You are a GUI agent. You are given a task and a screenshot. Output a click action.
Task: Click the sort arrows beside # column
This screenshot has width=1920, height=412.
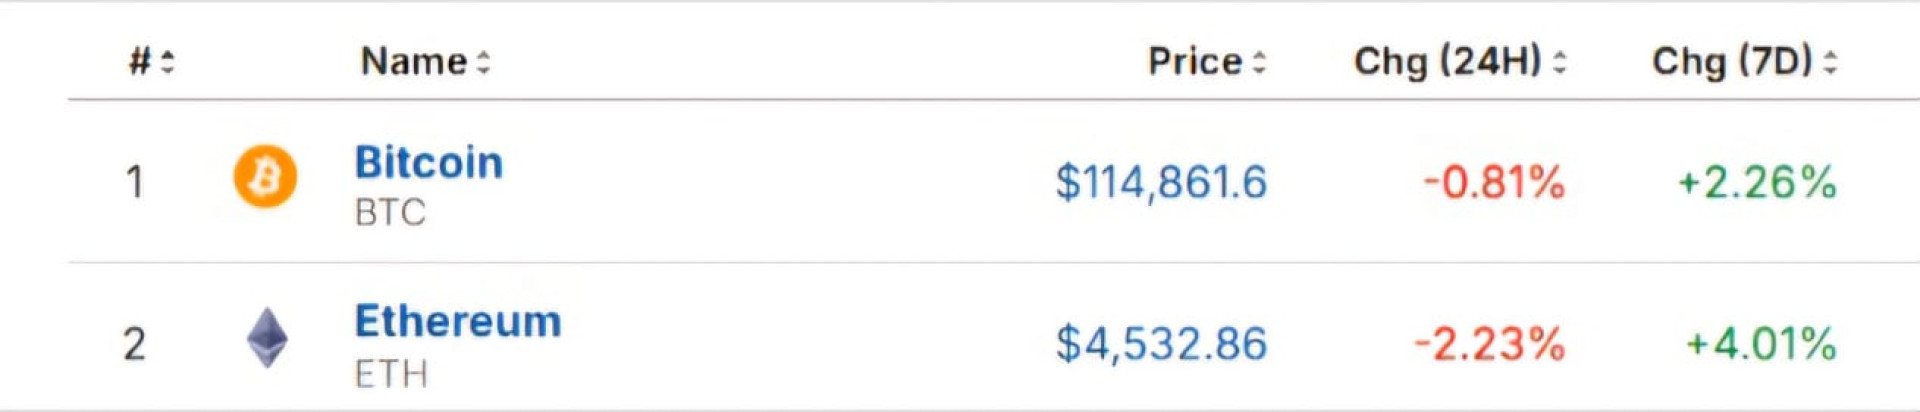click(168, 62)
